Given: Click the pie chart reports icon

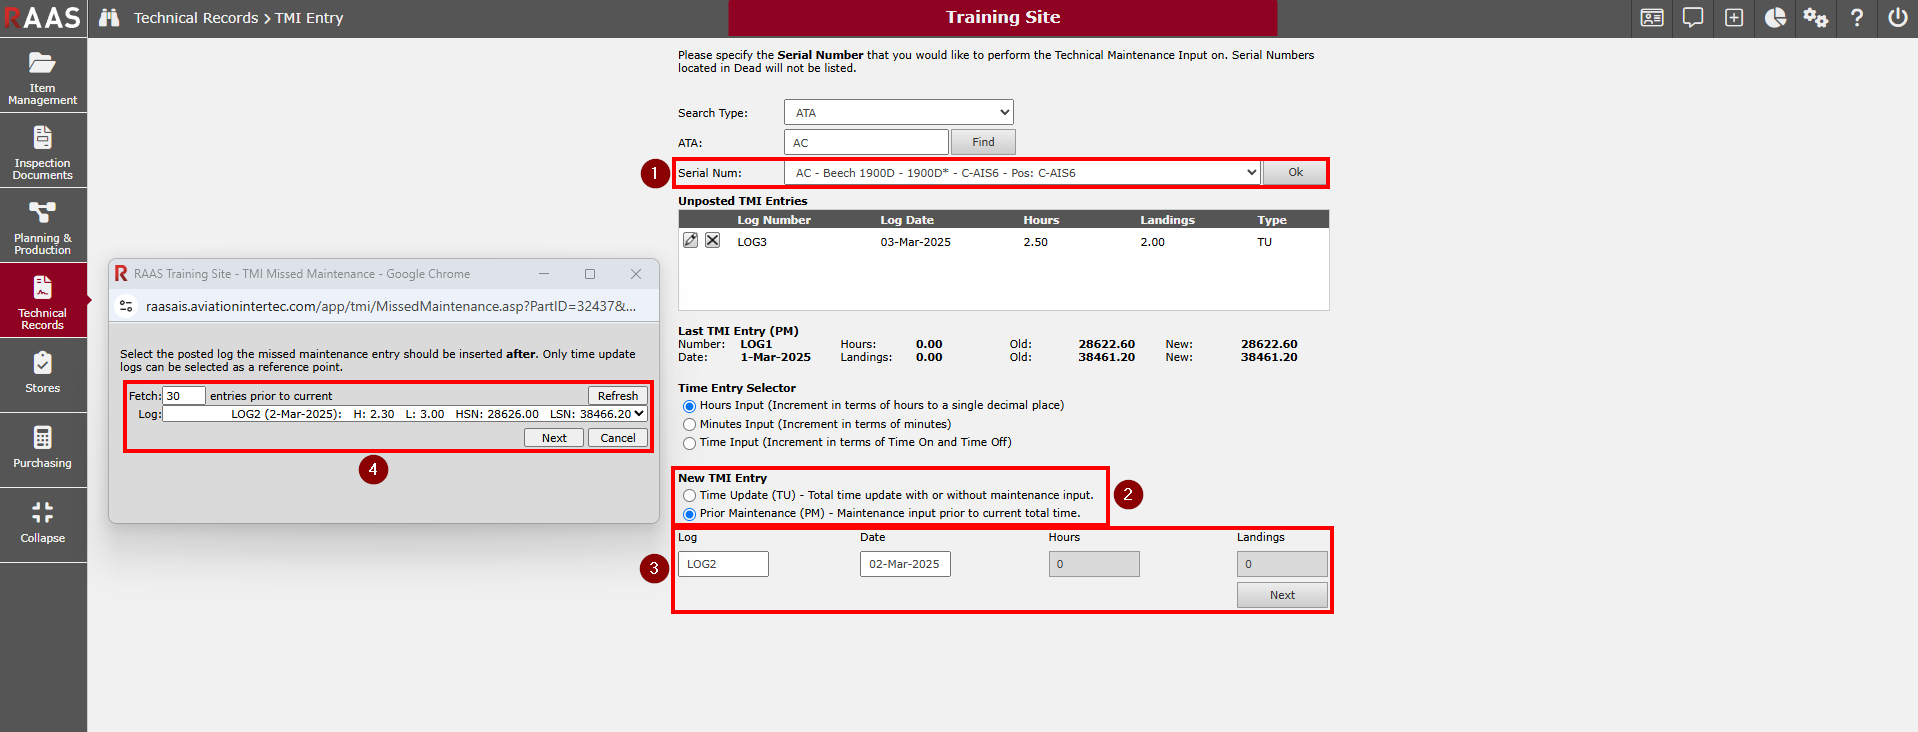Looking at the screenshot, I should [x=1775, y=18].
